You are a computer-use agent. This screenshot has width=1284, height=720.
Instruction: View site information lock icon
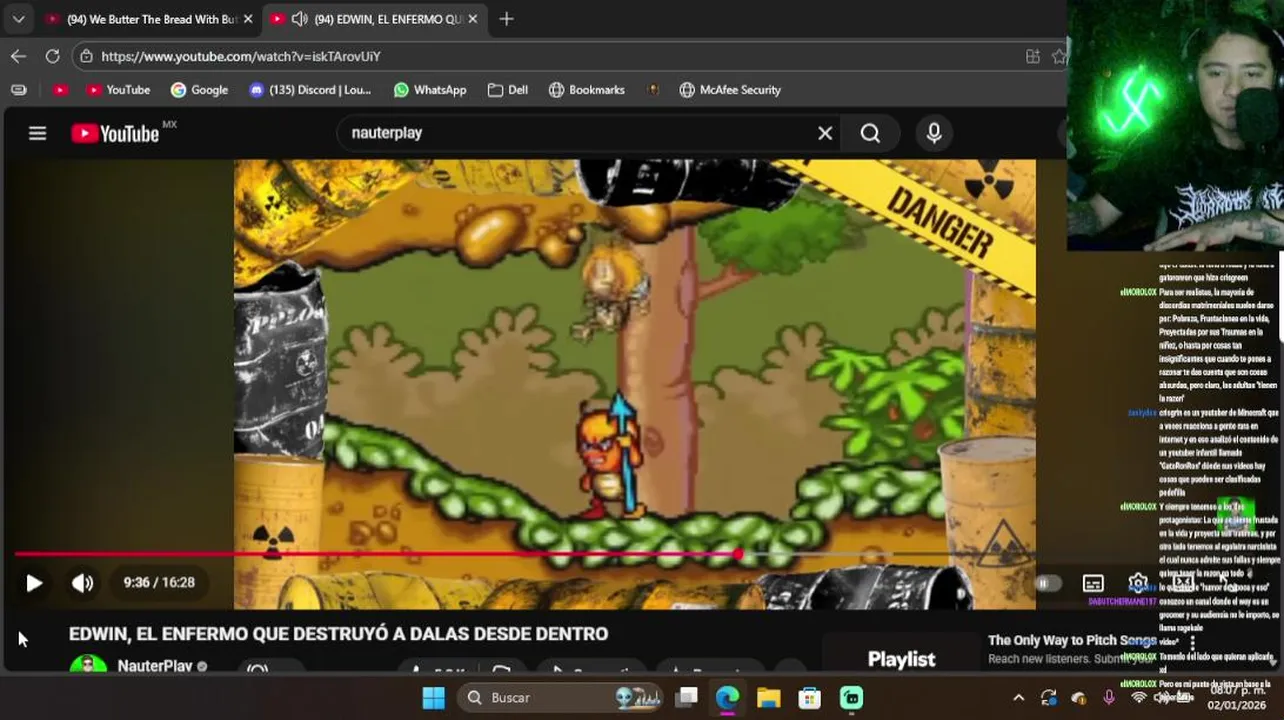(87, 56)
